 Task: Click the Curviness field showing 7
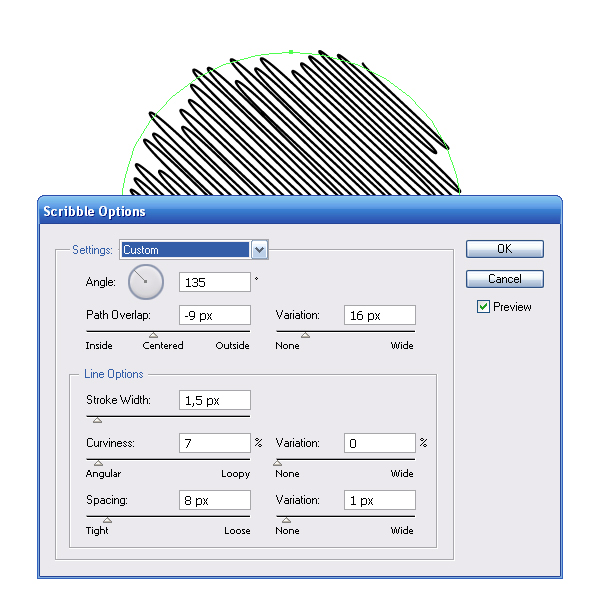pos(215,443)
